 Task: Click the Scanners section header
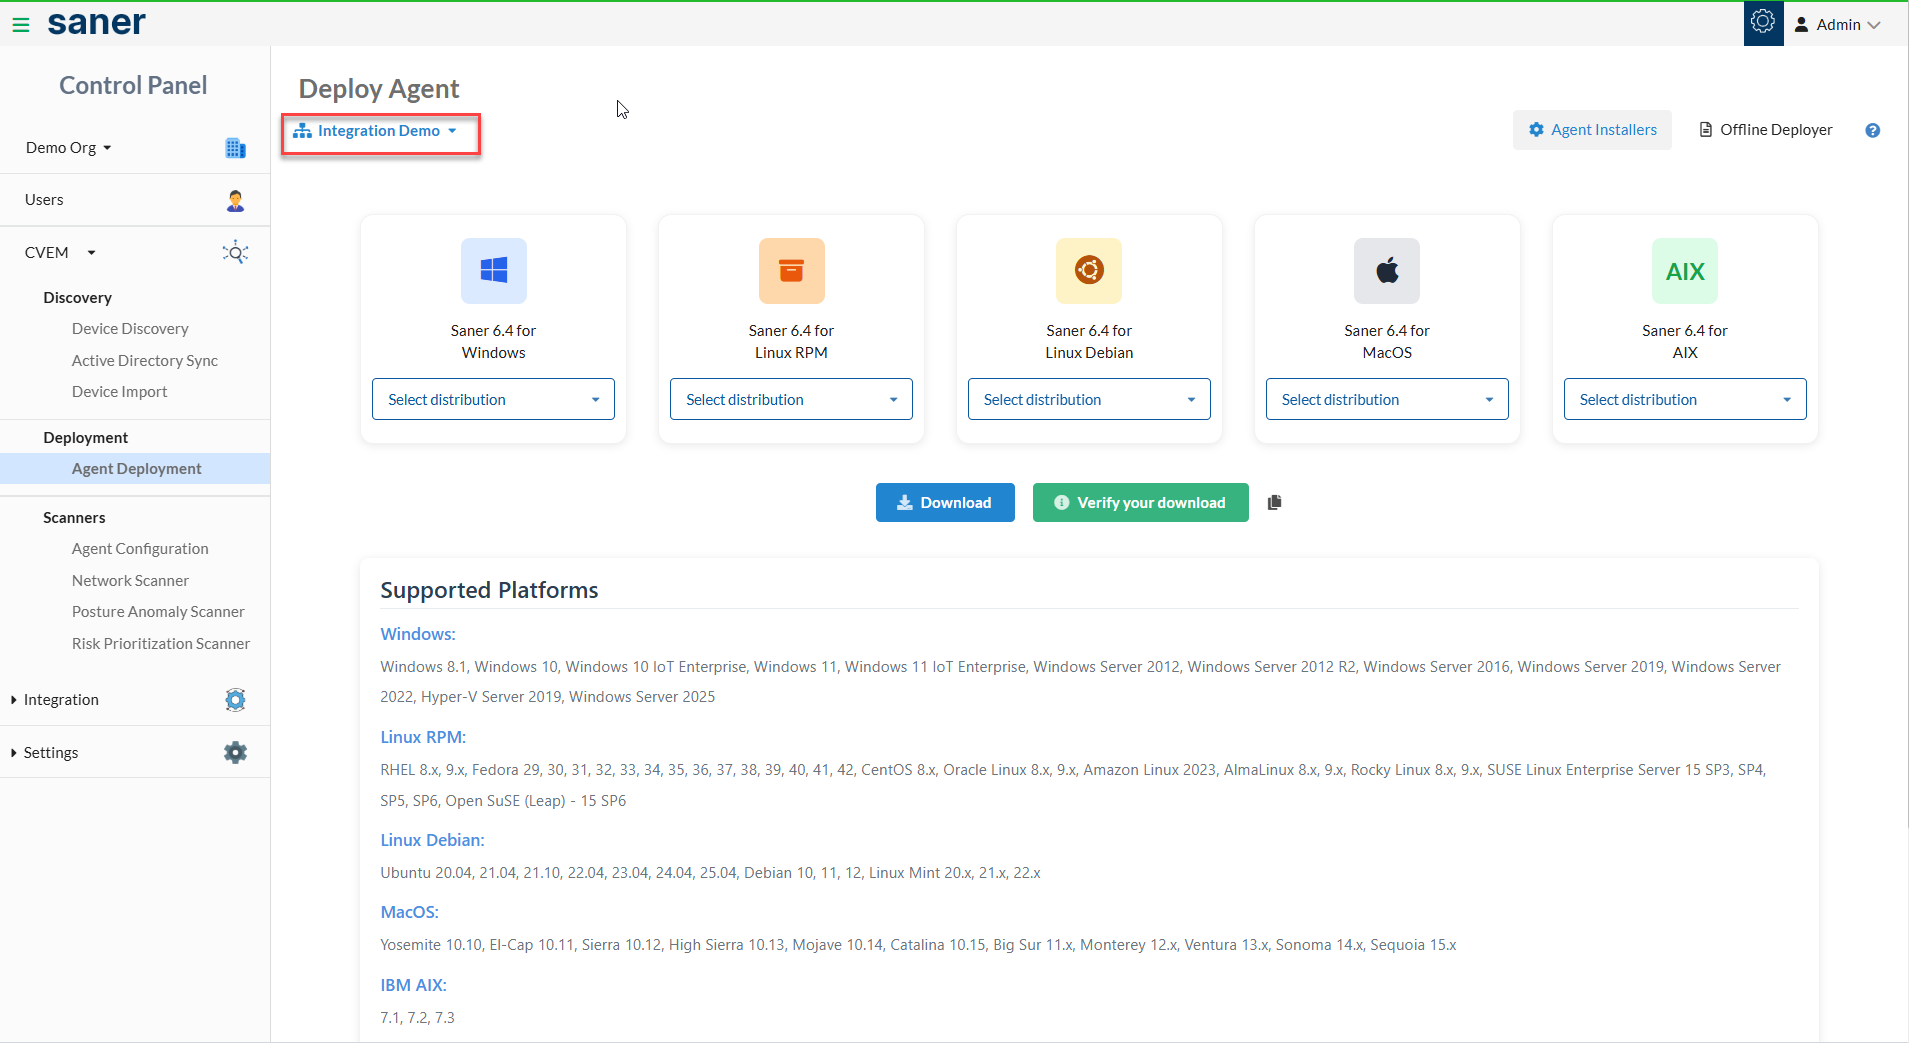74,518
